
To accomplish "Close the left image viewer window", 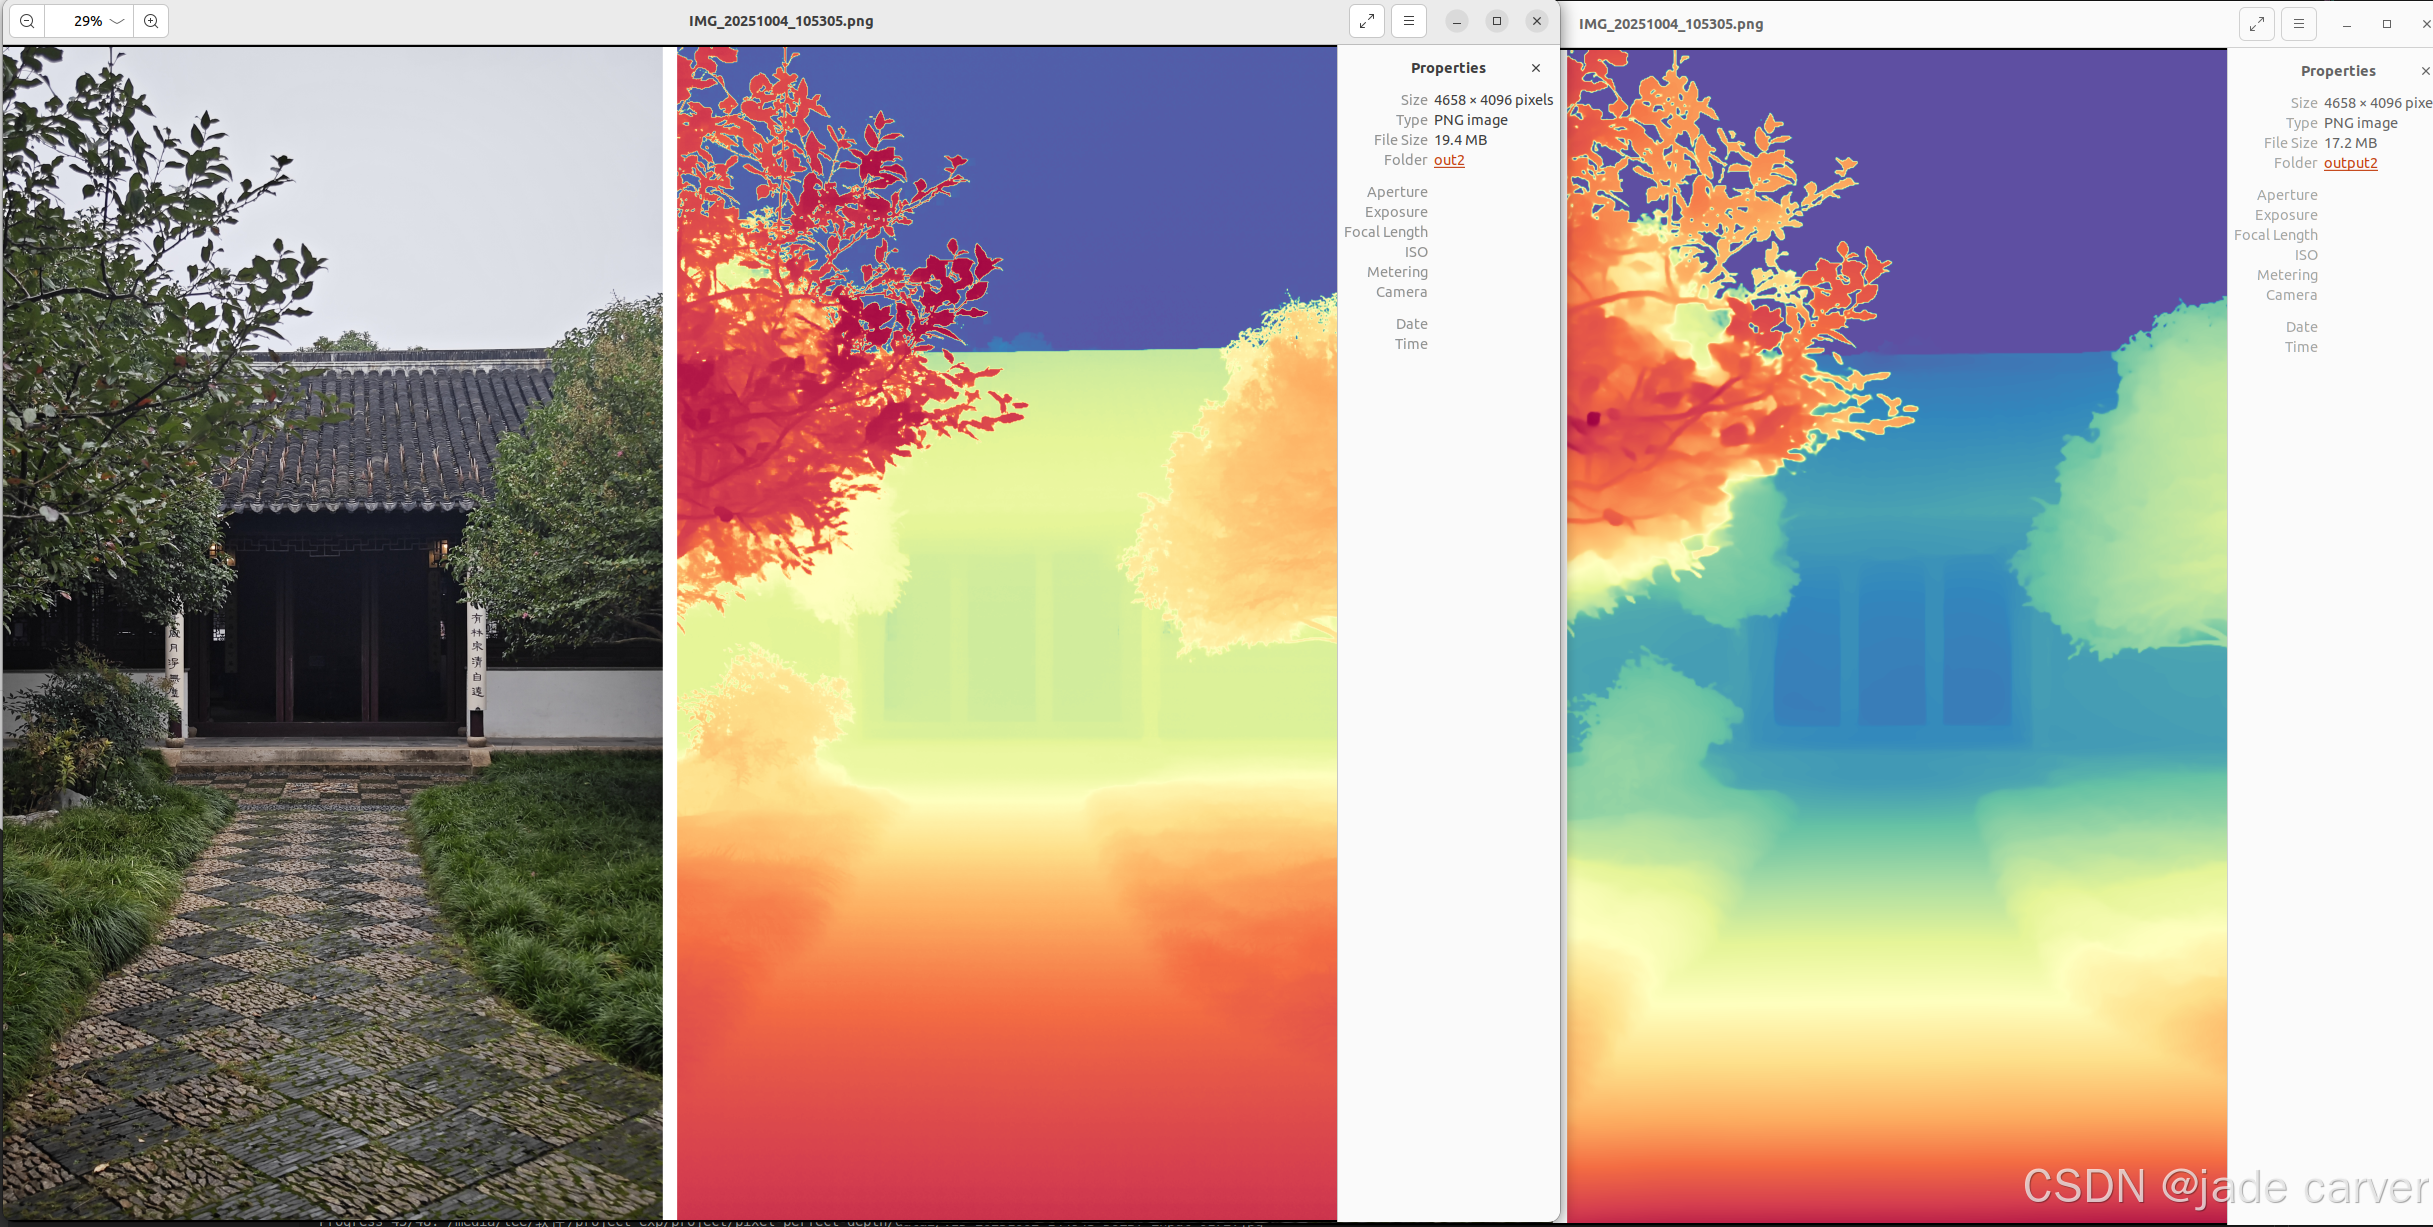I will coord(1537,21).
